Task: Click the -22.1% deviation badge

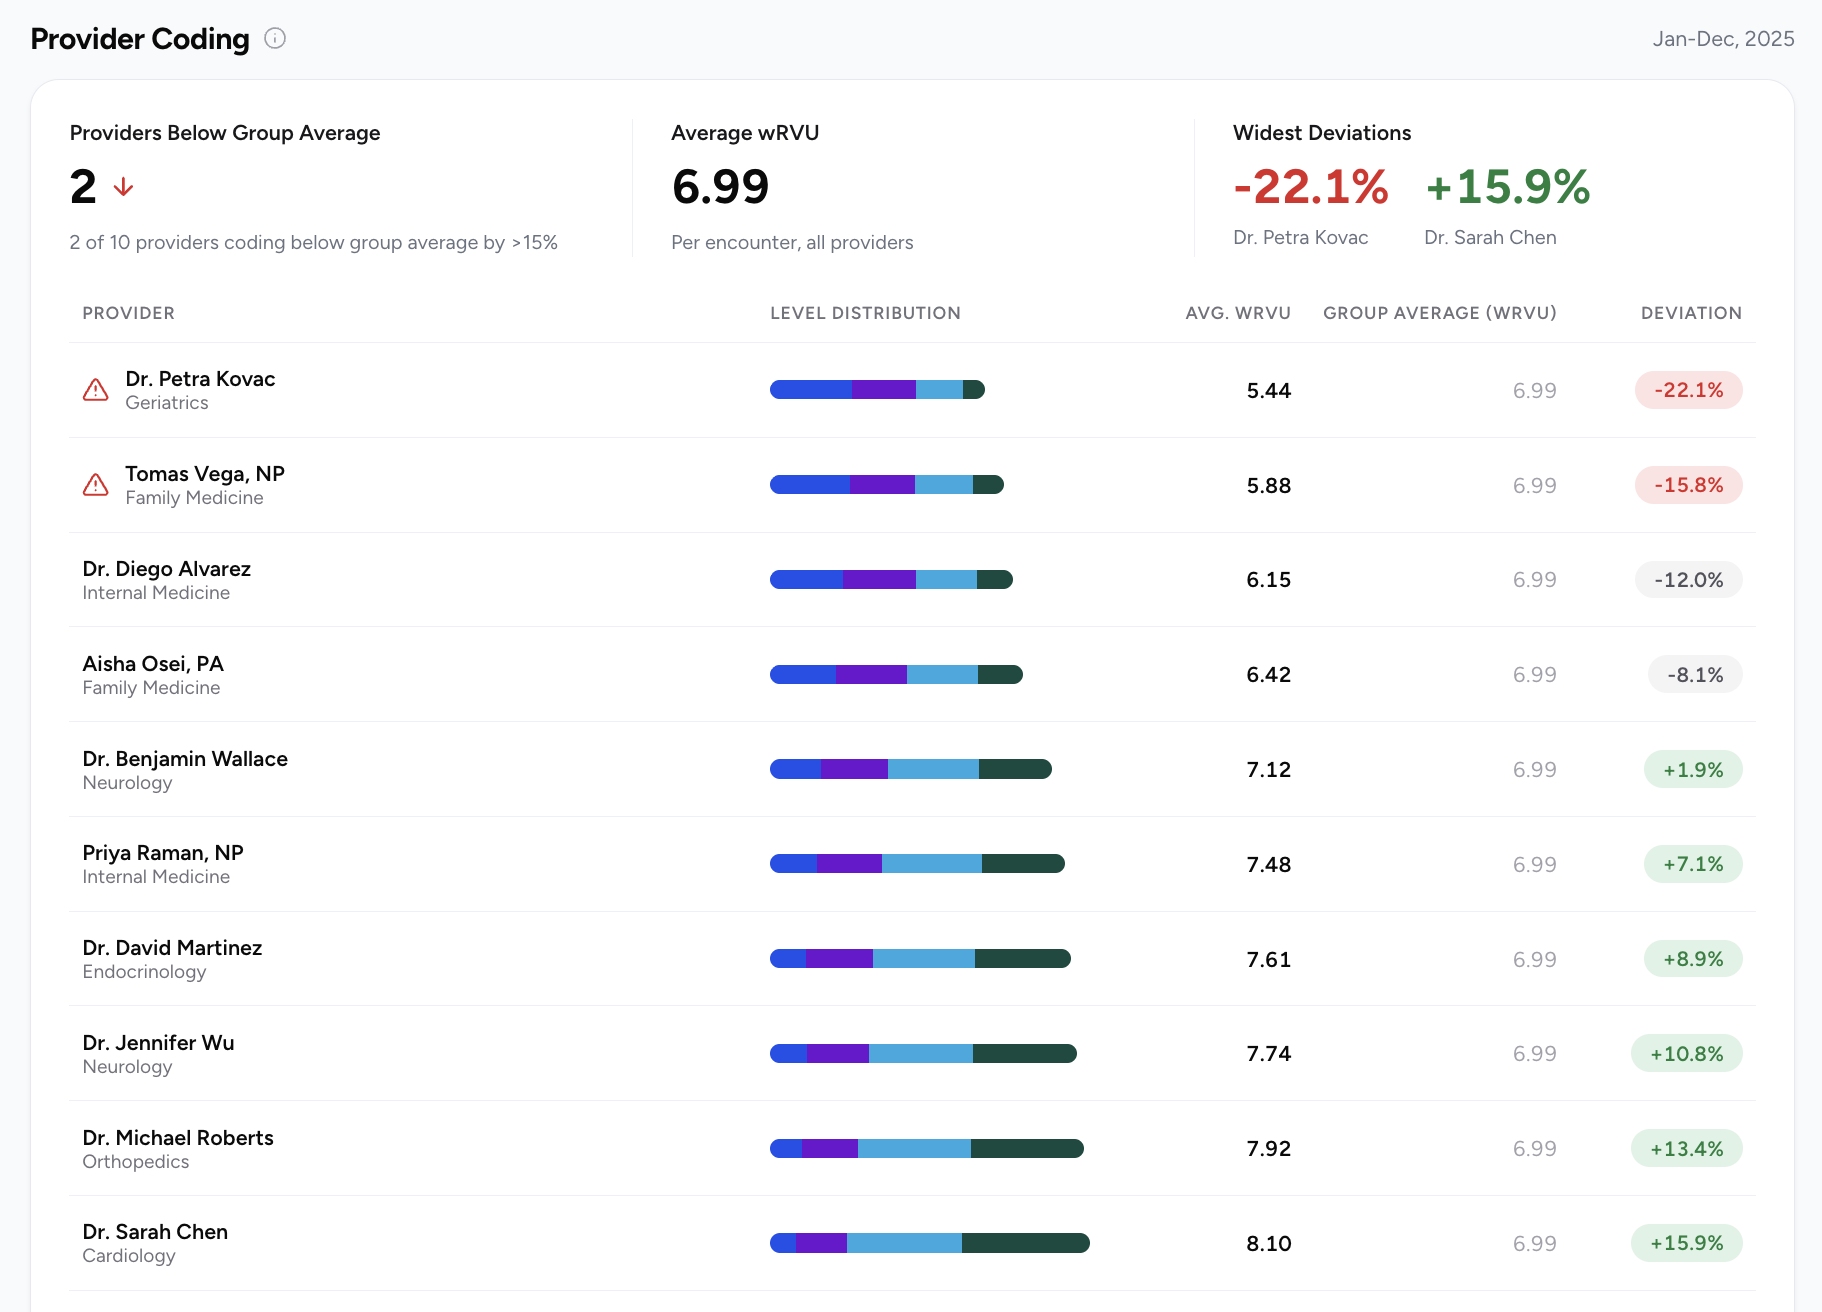Action: coord(1688,390)
